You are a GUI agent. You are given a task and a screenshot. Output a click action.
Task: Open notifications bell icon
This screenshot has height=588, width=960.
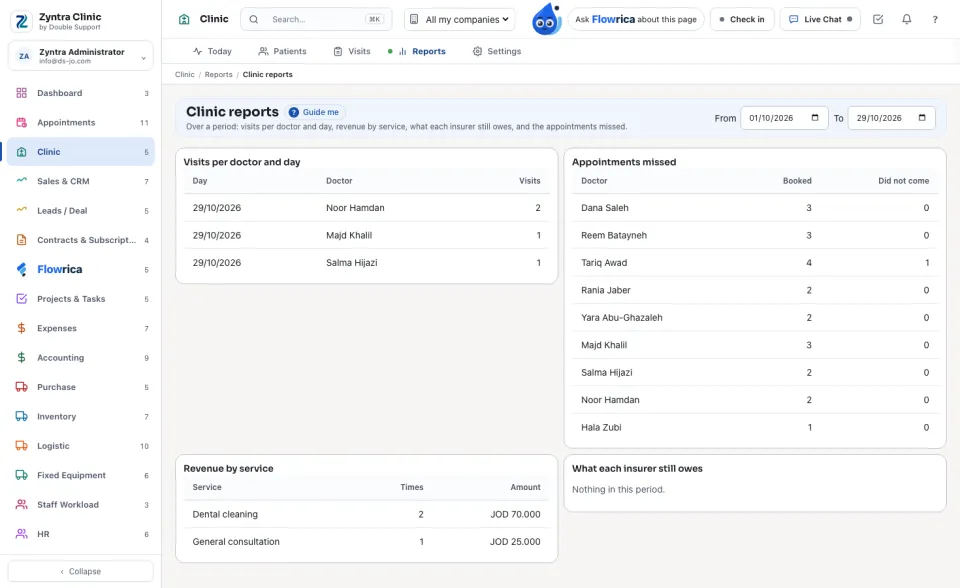pyautogui.click(x=907, y=20)
